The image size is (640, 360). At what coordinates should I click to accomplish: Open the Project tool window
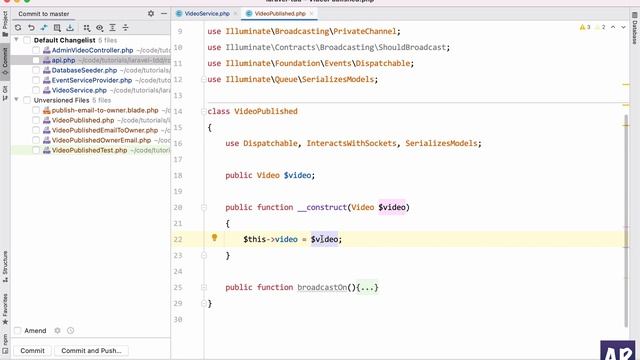pyautogui.click(x=5, y=24)
